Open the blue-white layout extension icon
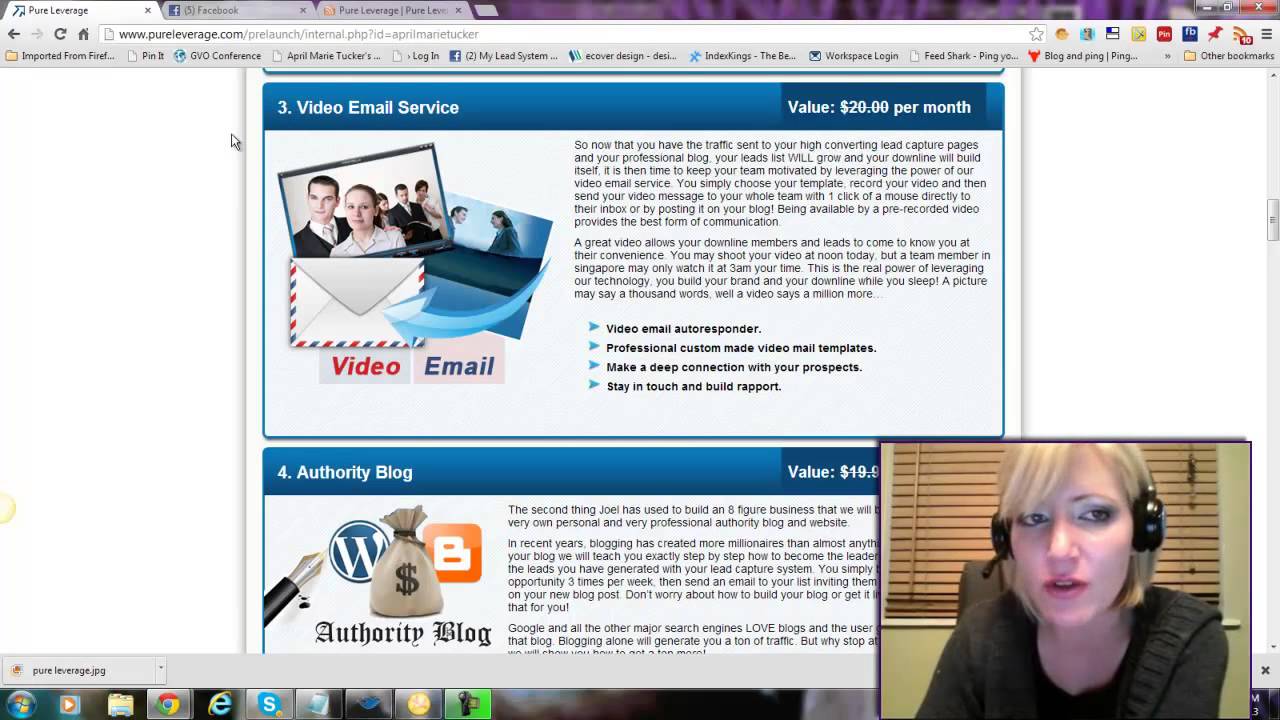The height and width of the screenshot is (720, 1280). (x=1112, y=34)
